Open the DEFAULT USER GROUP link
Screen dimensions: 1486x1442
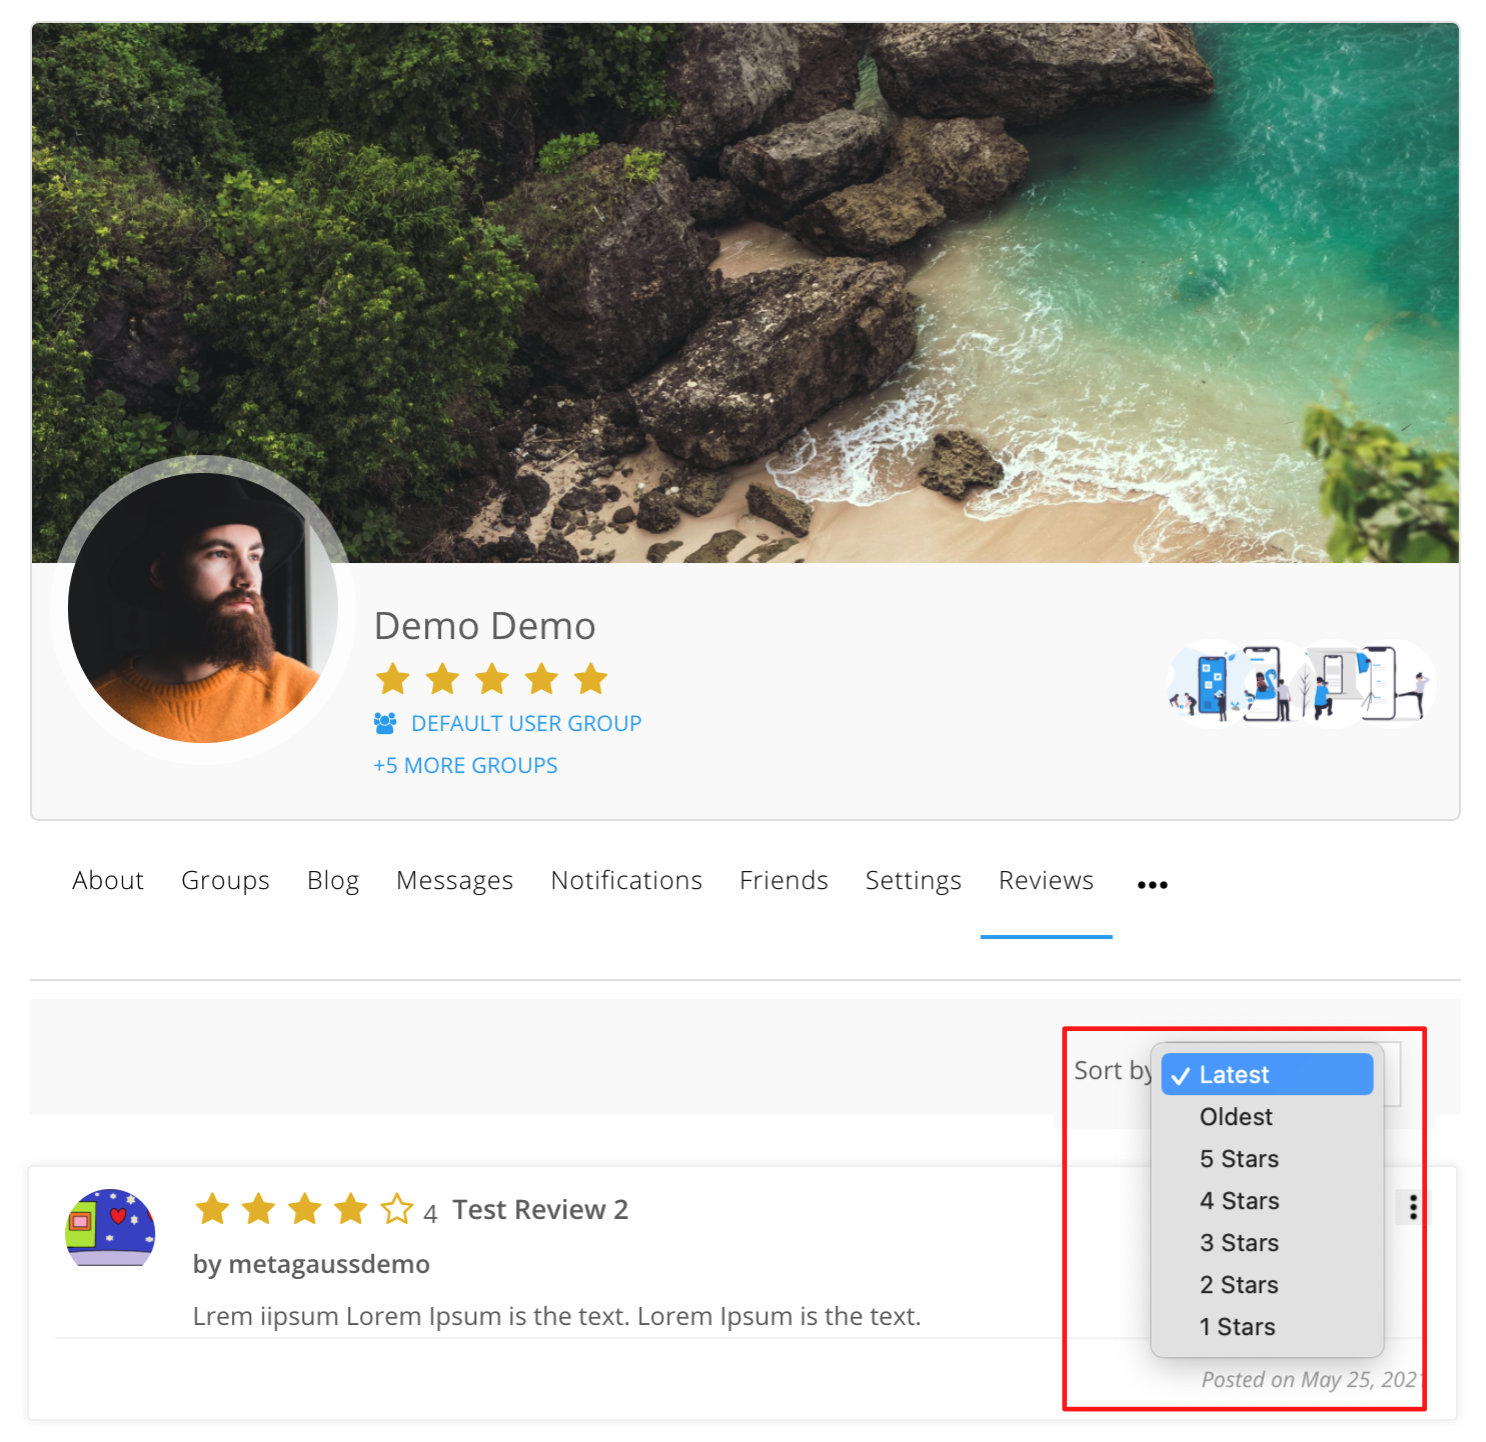(x=526, y=723)
